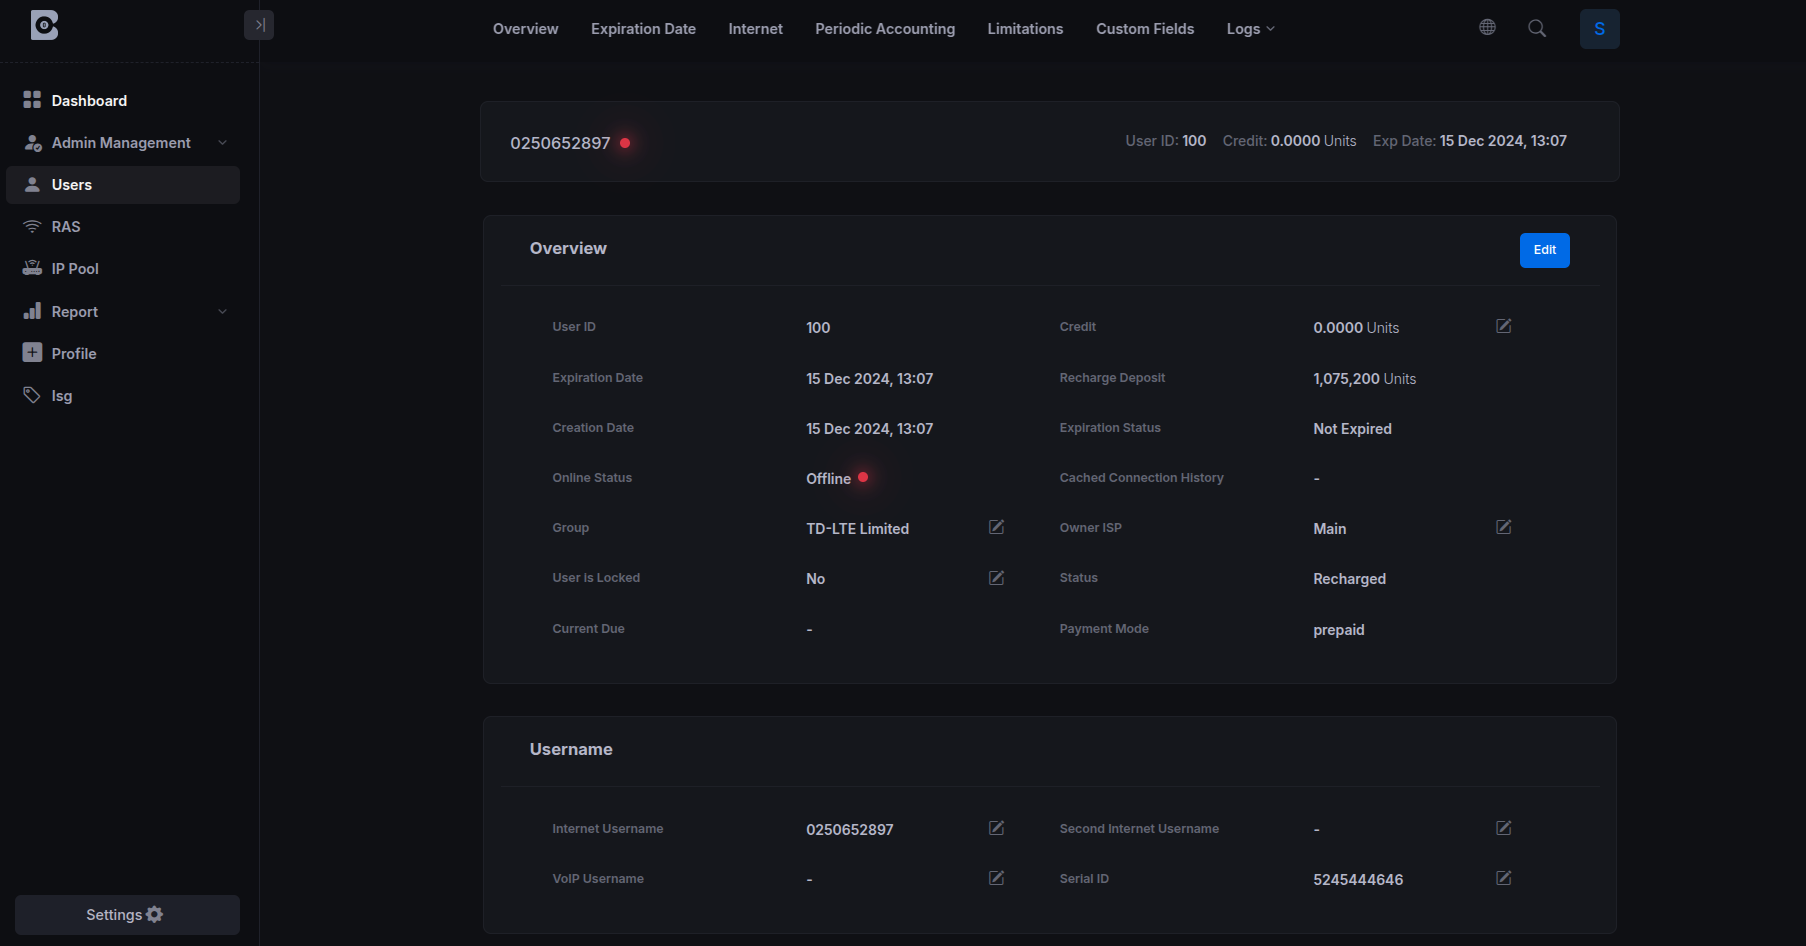Viewport: 1806px width, 946px height.
Task: Click the Edit button in Overview panel
Action: click(1543, 250)
